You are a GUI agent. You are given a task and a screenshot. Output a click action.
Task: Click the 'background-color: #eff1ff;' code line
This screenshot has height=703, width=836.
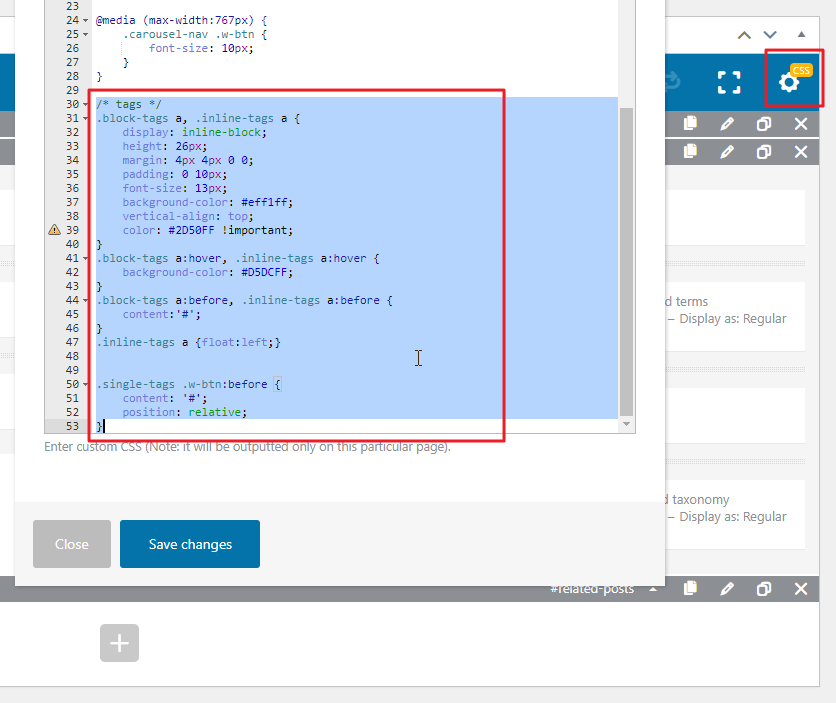click(207, 202)
